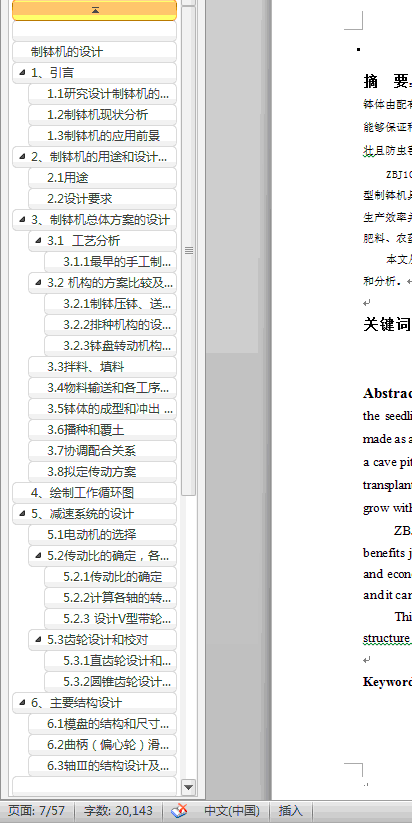Go to 1.1研究设计制钵机的 heading
The height and width of the screenshot is (823, 412).
coord(102,93)
